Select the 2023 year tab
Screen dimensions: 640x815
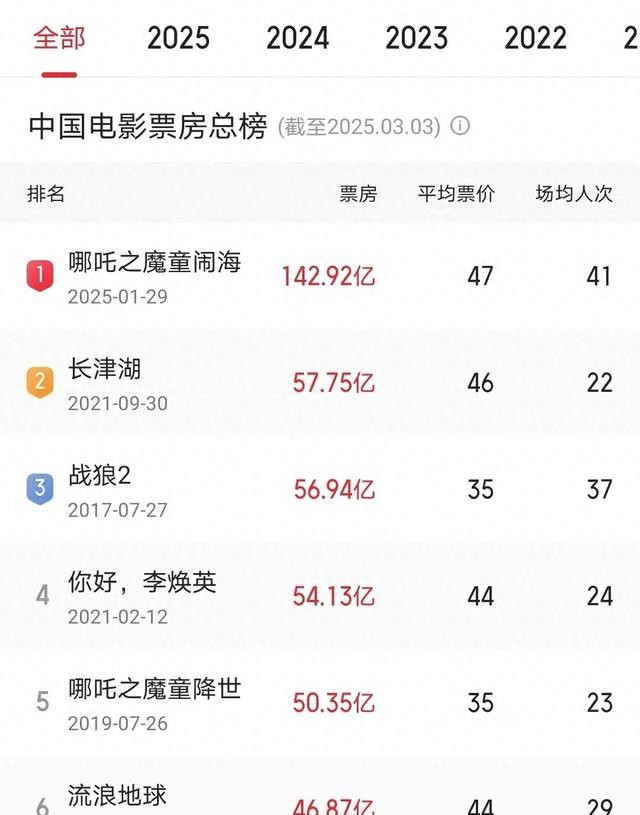pos(416,38)
